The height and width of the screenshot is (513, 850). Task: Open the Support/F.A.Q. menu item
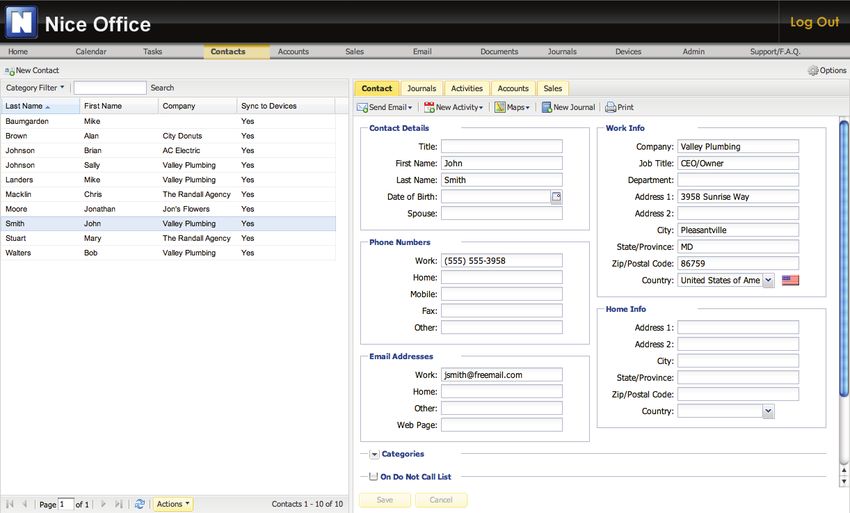click(x=775, y=52)
